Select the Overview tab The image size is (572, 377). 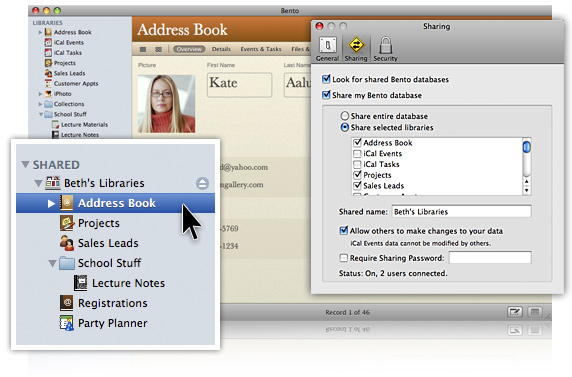(x=189, y=49)
